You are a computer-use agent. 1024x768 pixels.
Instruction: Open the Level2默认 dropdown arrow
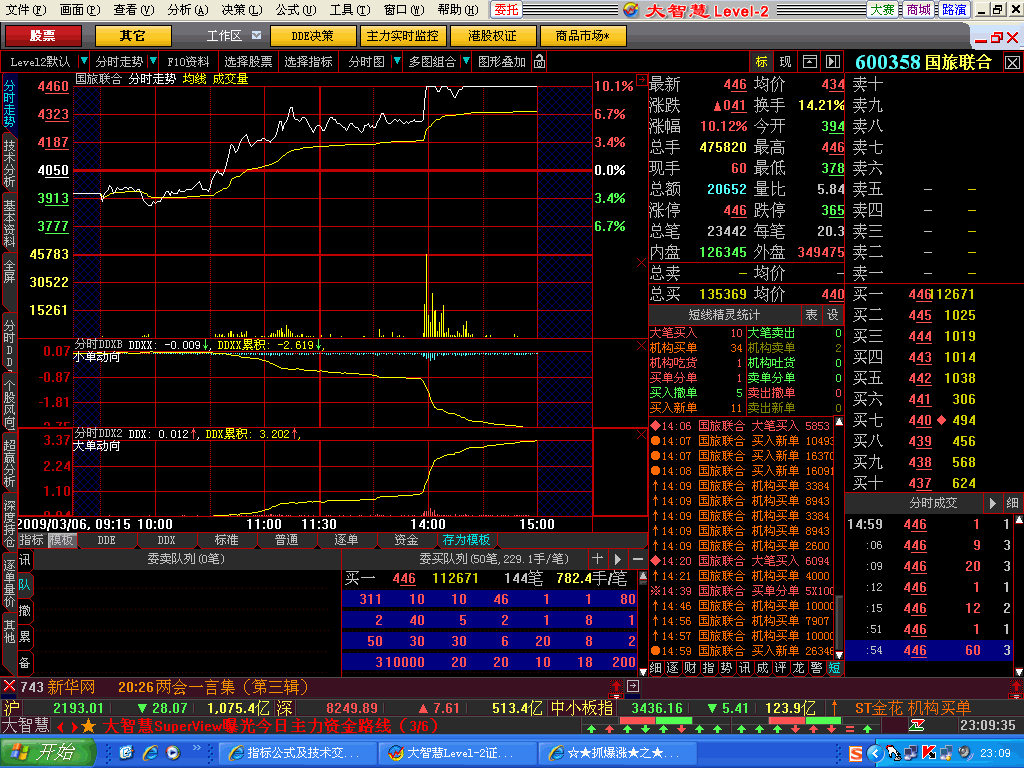[83, 61]
